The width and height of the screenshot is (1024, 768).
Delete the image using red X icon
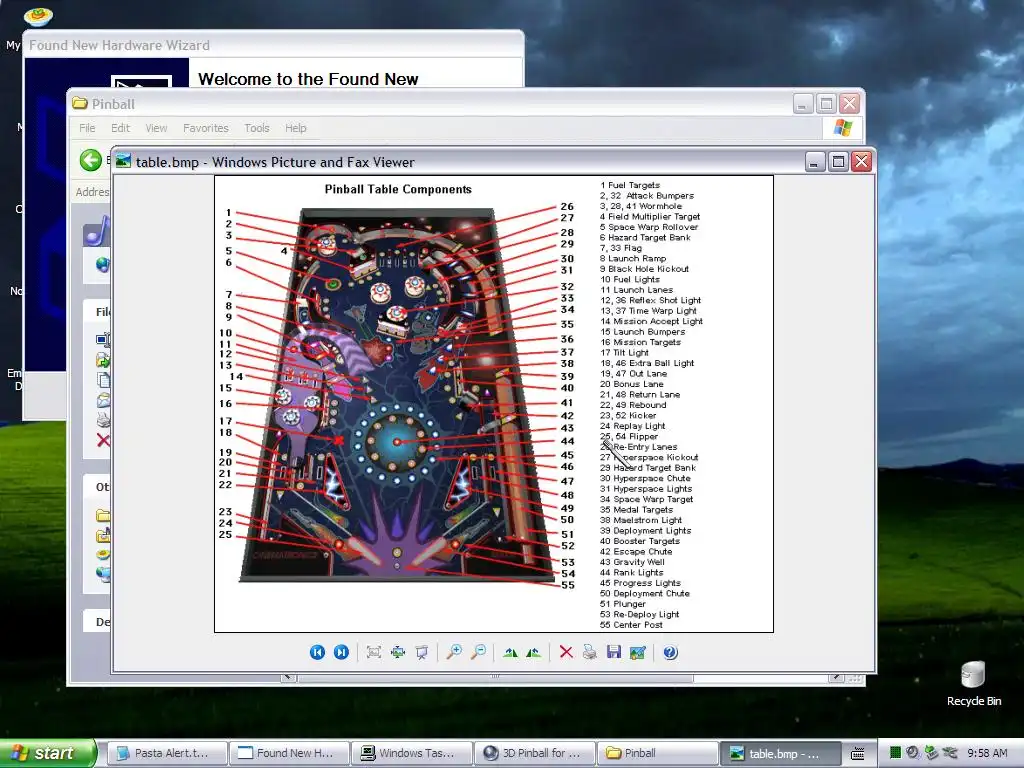[566, 652]
